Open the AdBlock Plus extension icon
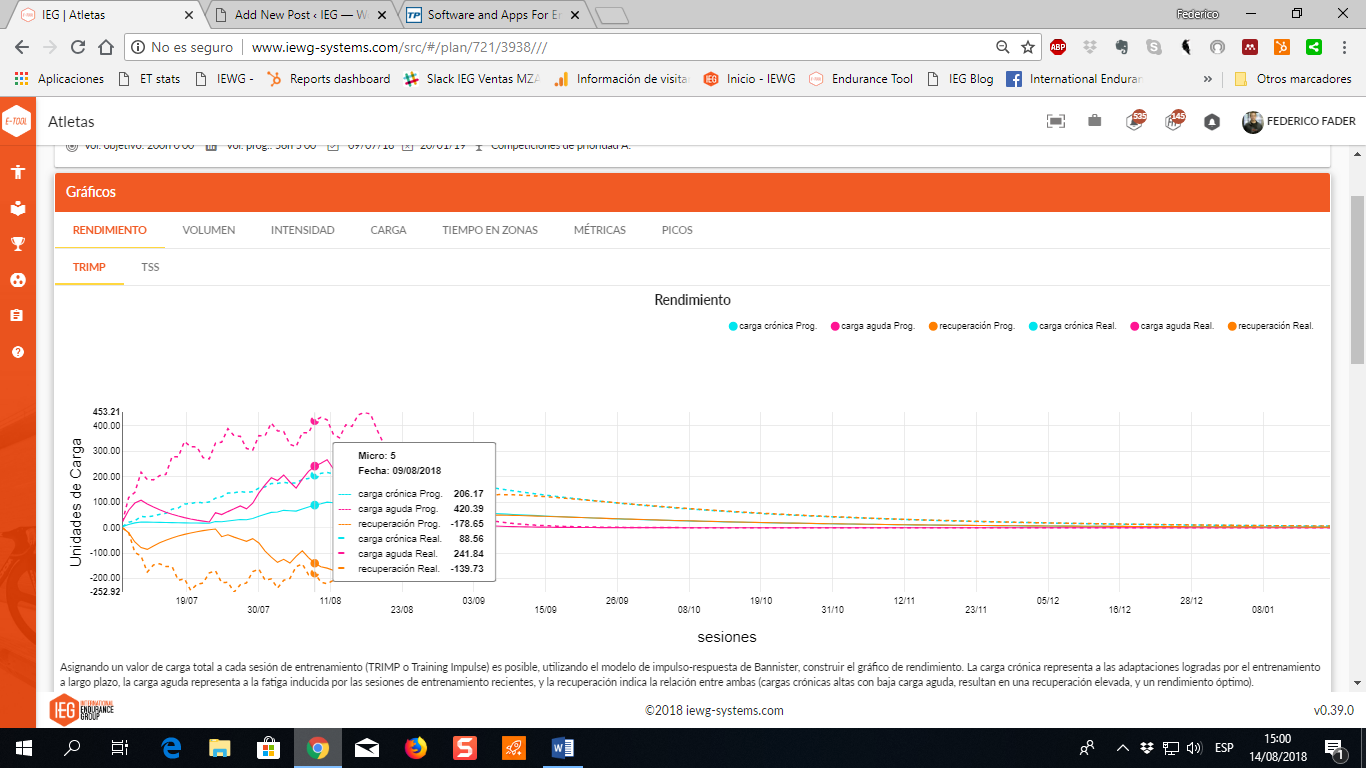Viewport: 1366px width, 768px height. pyautogui.click(x=1057, y=47)
